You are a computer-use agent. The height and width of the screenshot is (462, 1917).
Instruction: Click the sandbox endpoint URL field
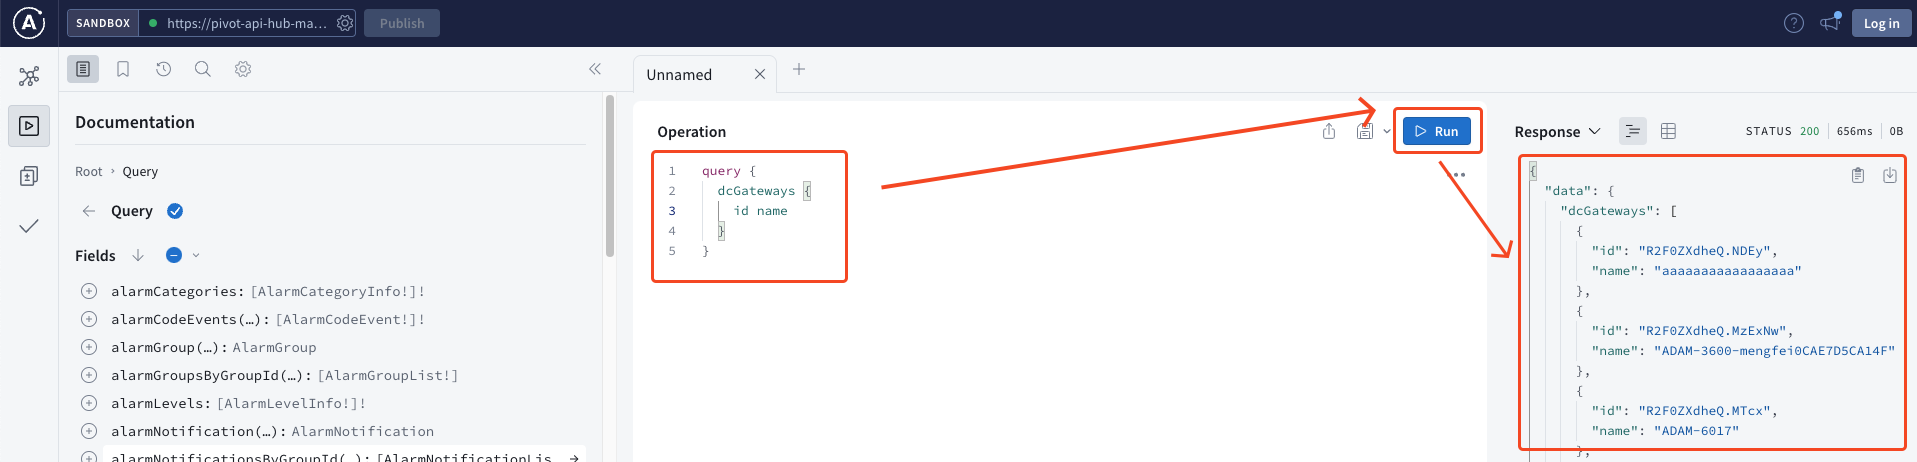pyautogui.click(x=247, y=23)
